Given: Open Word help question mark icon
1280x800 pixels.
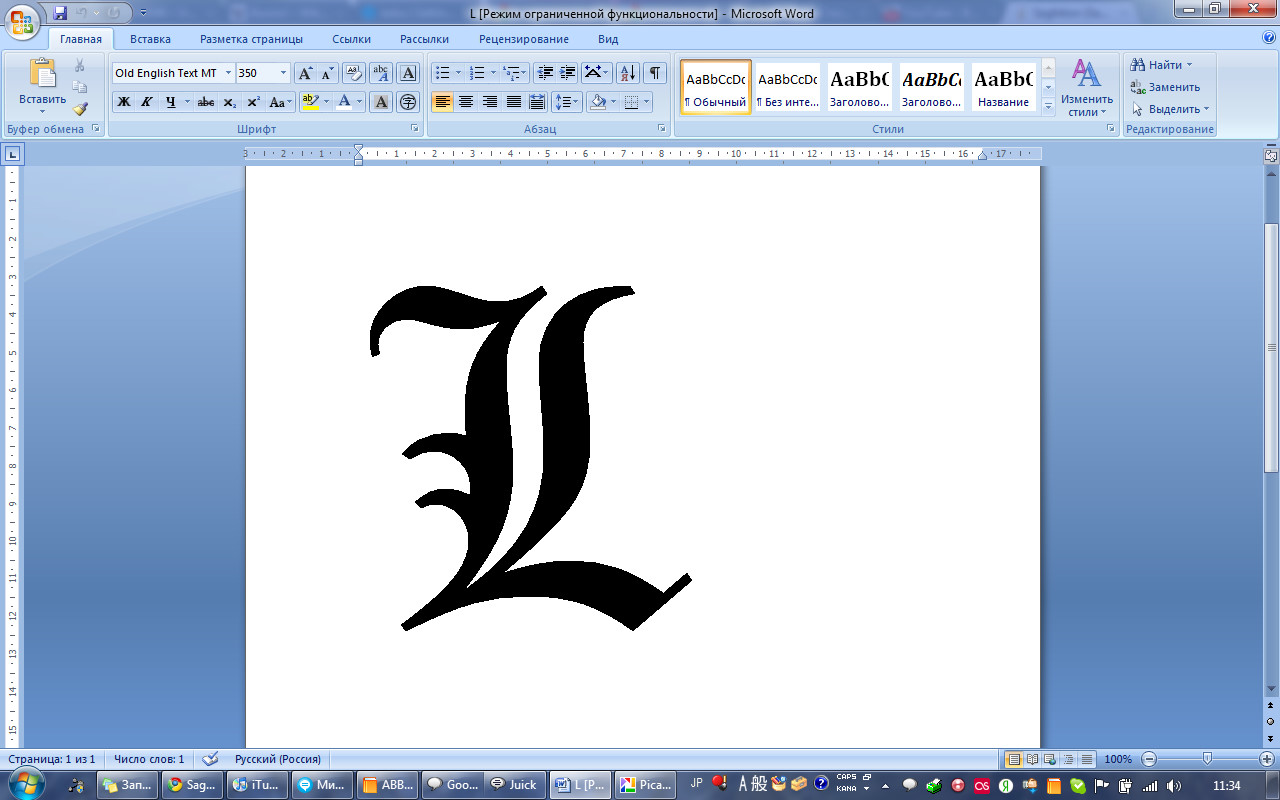Looking at the screenshot, I should [x=1268, y=38].
